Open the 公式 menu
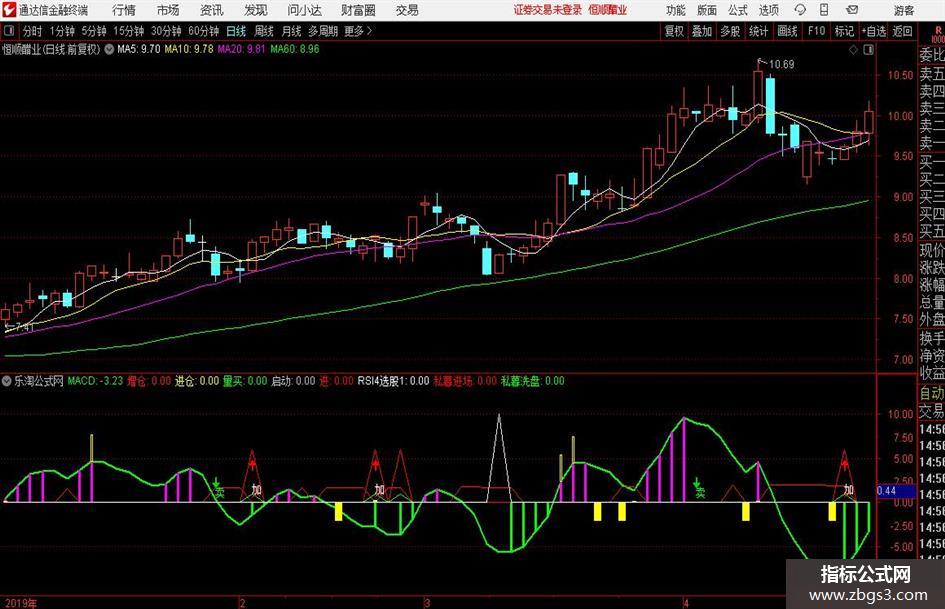 [x=738, y=10]
